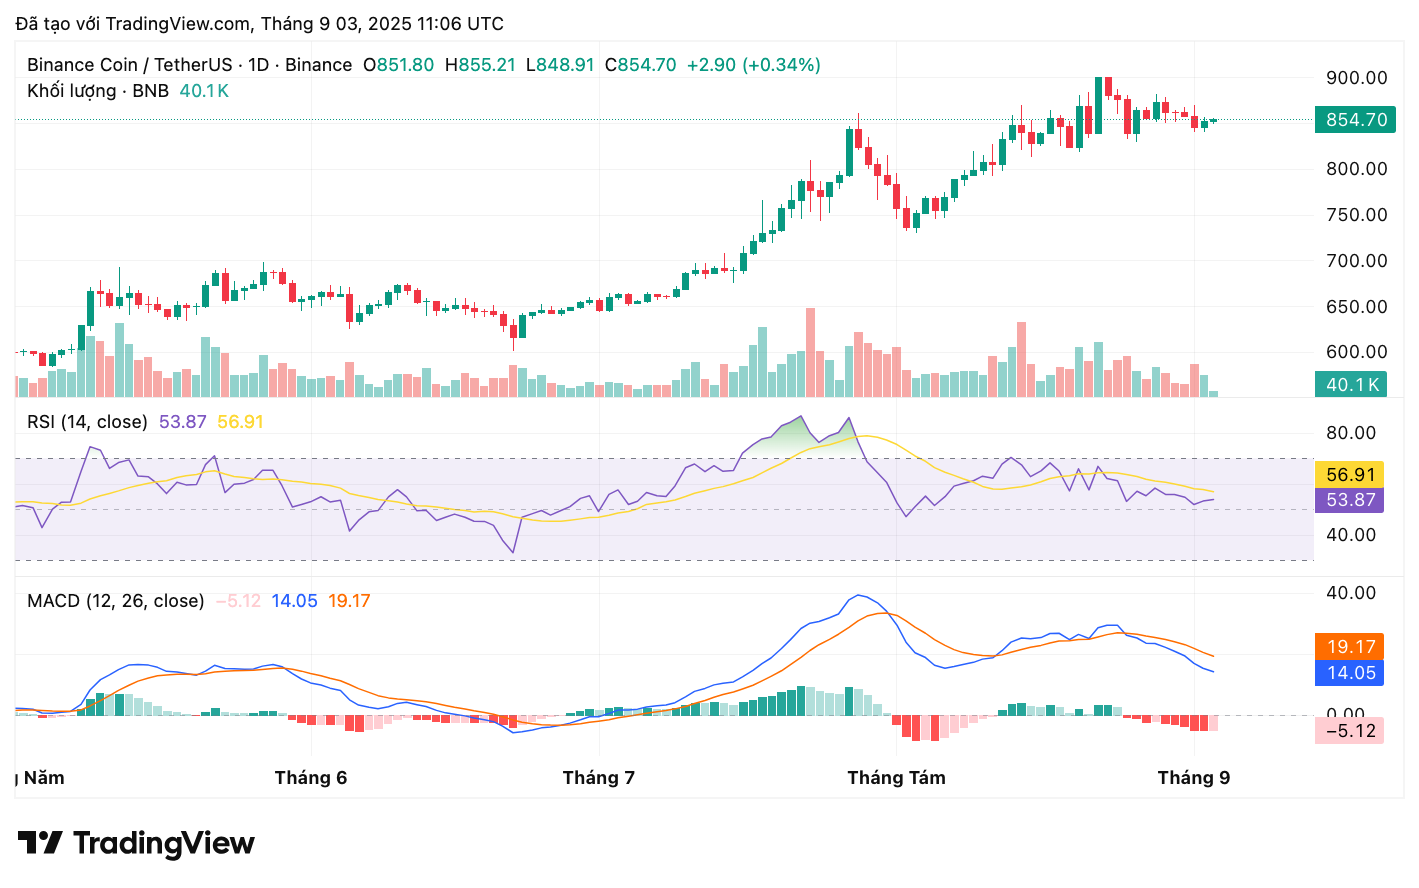This screenshot has width=1419, height=888.
Task: Click the orange 19.17 MACD signal axis tag
Action: tap(1351, 647)
